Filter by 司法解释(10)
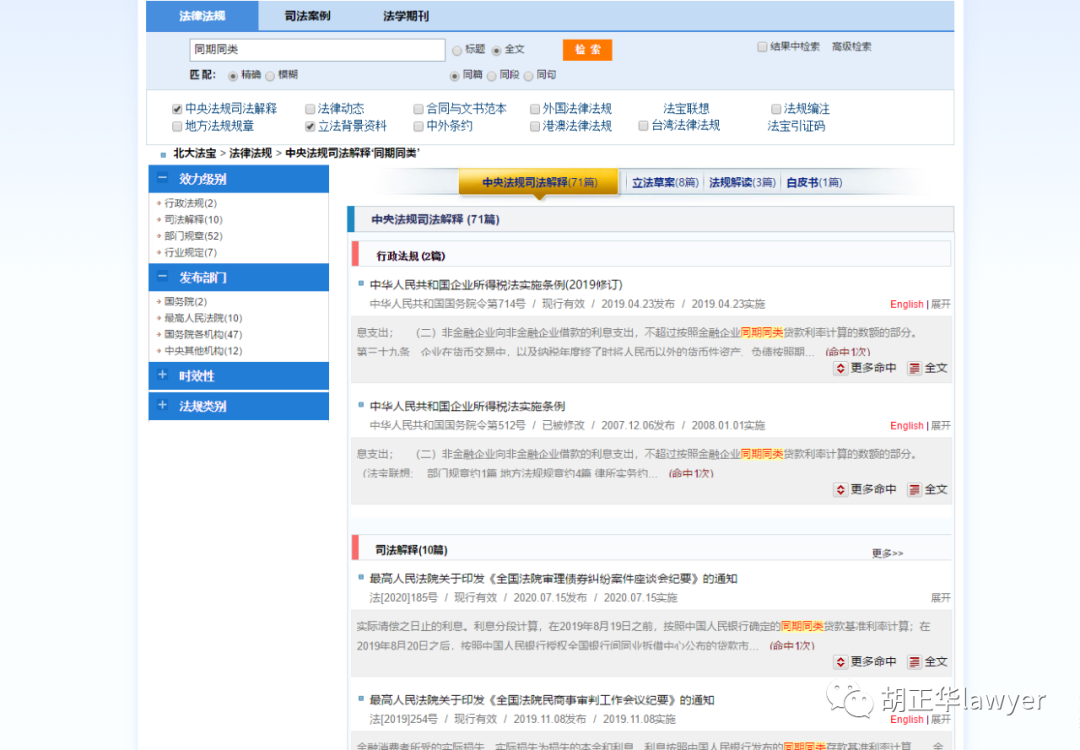The width and height of the screenshot is (1080, 750). coord(193,220)
